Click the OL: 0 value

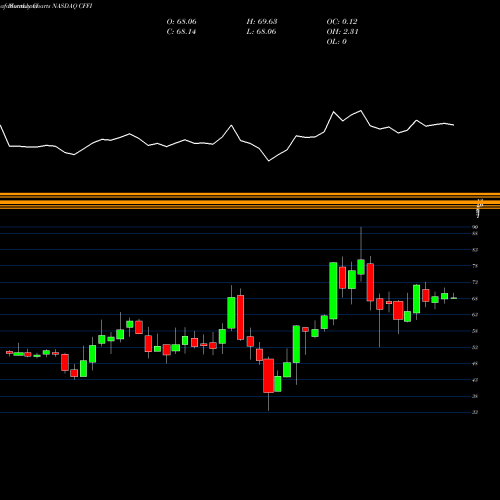336,42
